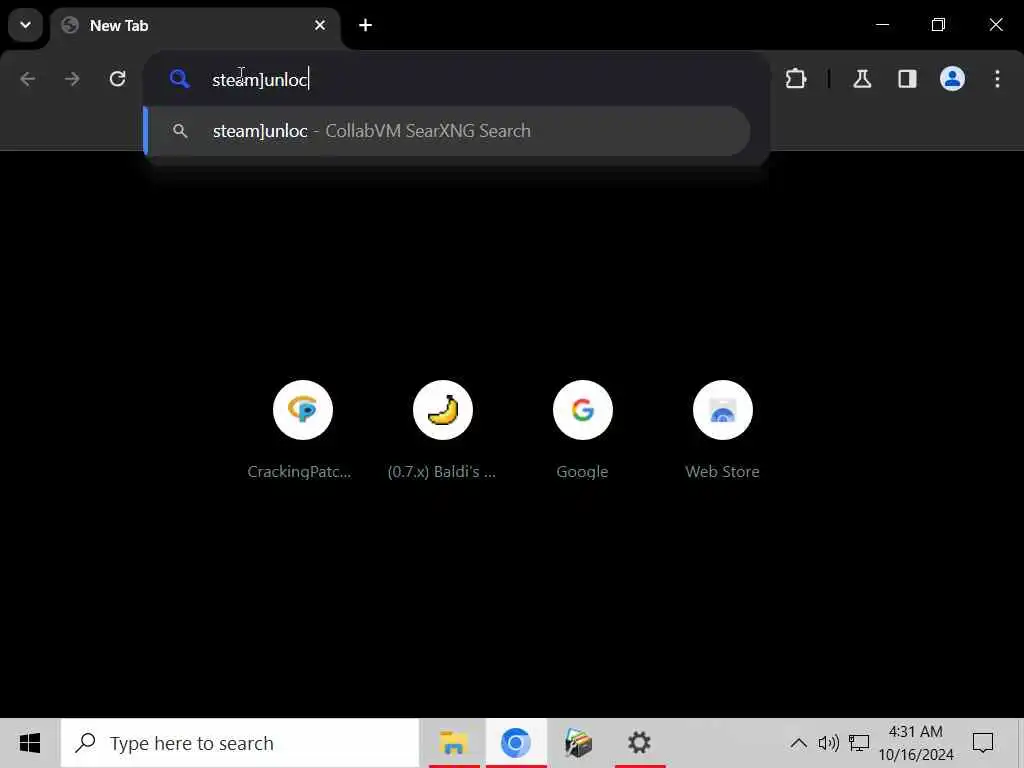Open the network tray icon

859,743
